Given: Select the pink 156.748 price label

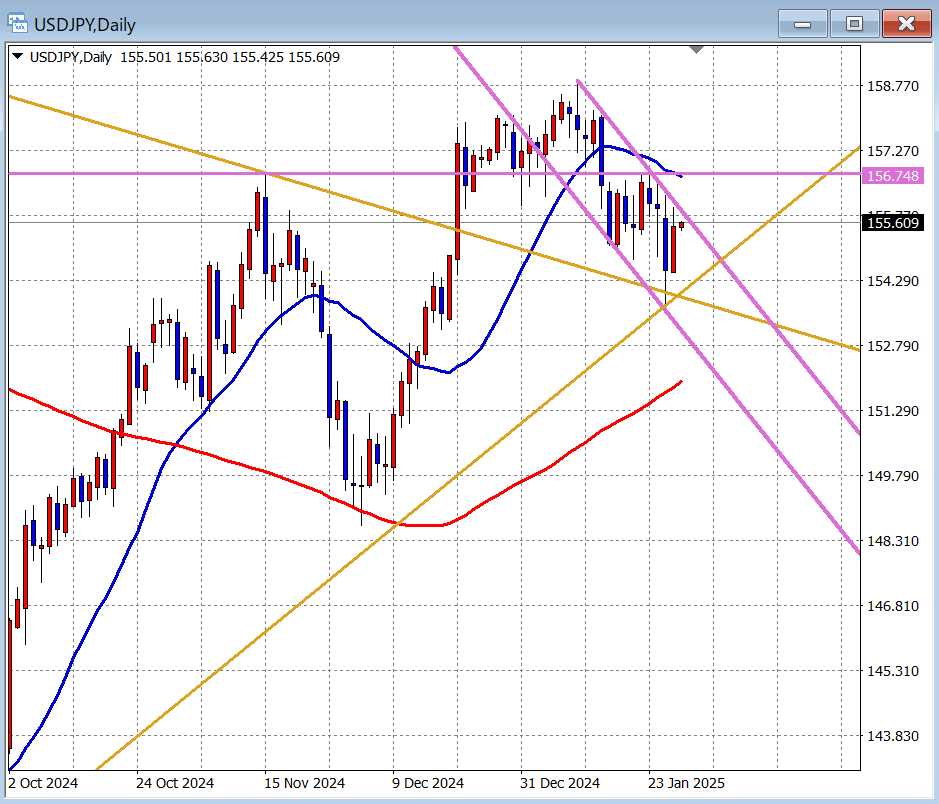Looking at the screenshot, I should tap(892, 175).
